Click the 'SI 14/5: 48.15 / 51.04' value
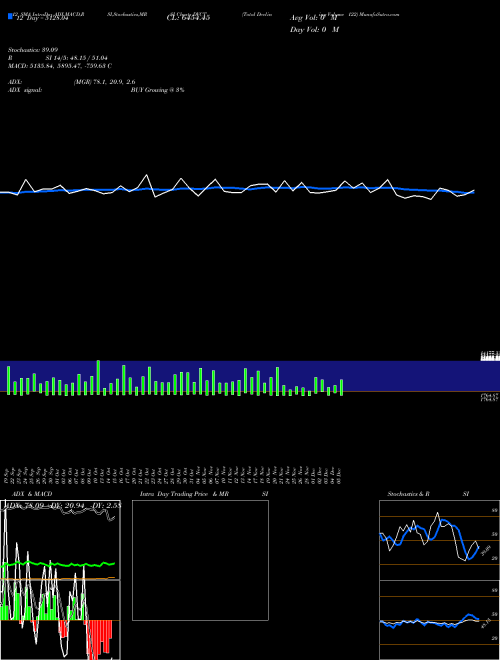 pos(77,58)
